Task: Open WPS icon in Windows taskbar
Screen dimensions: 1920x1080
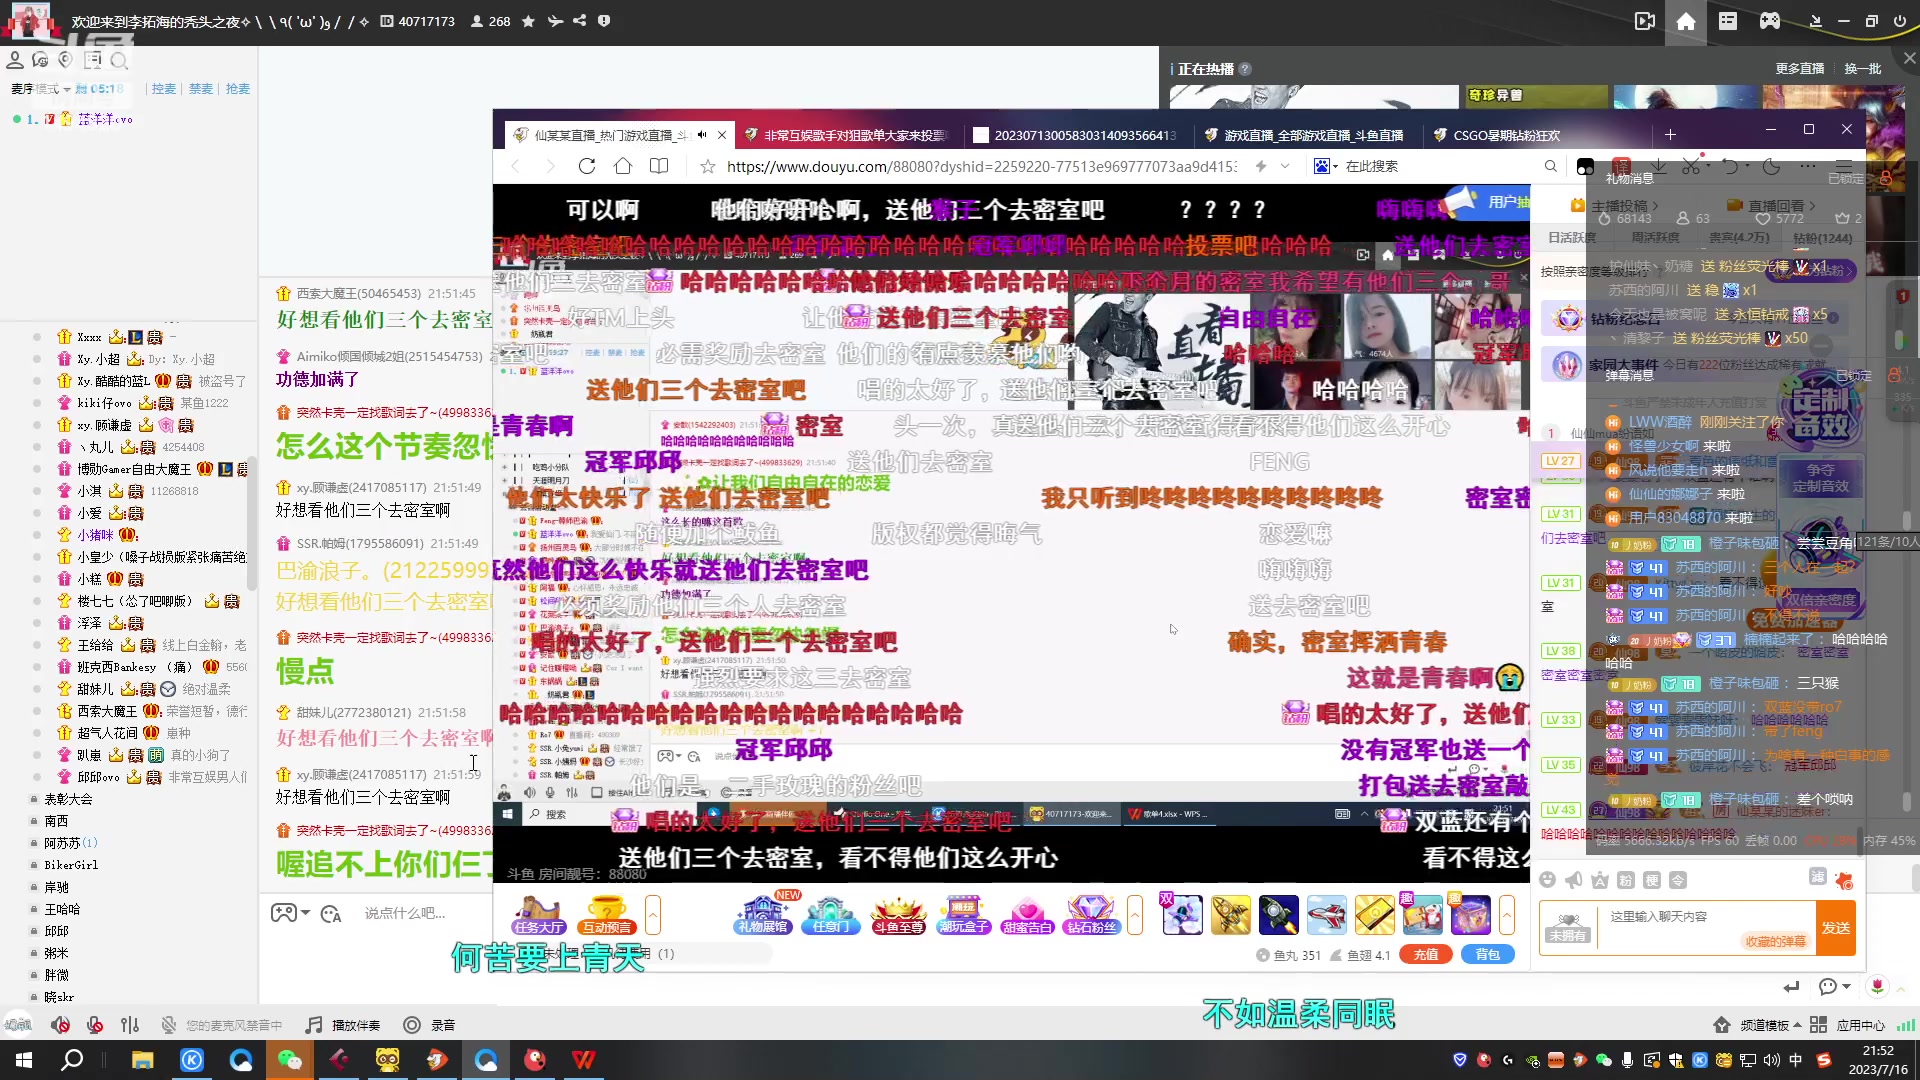Action: click(x=583, y=1060)
